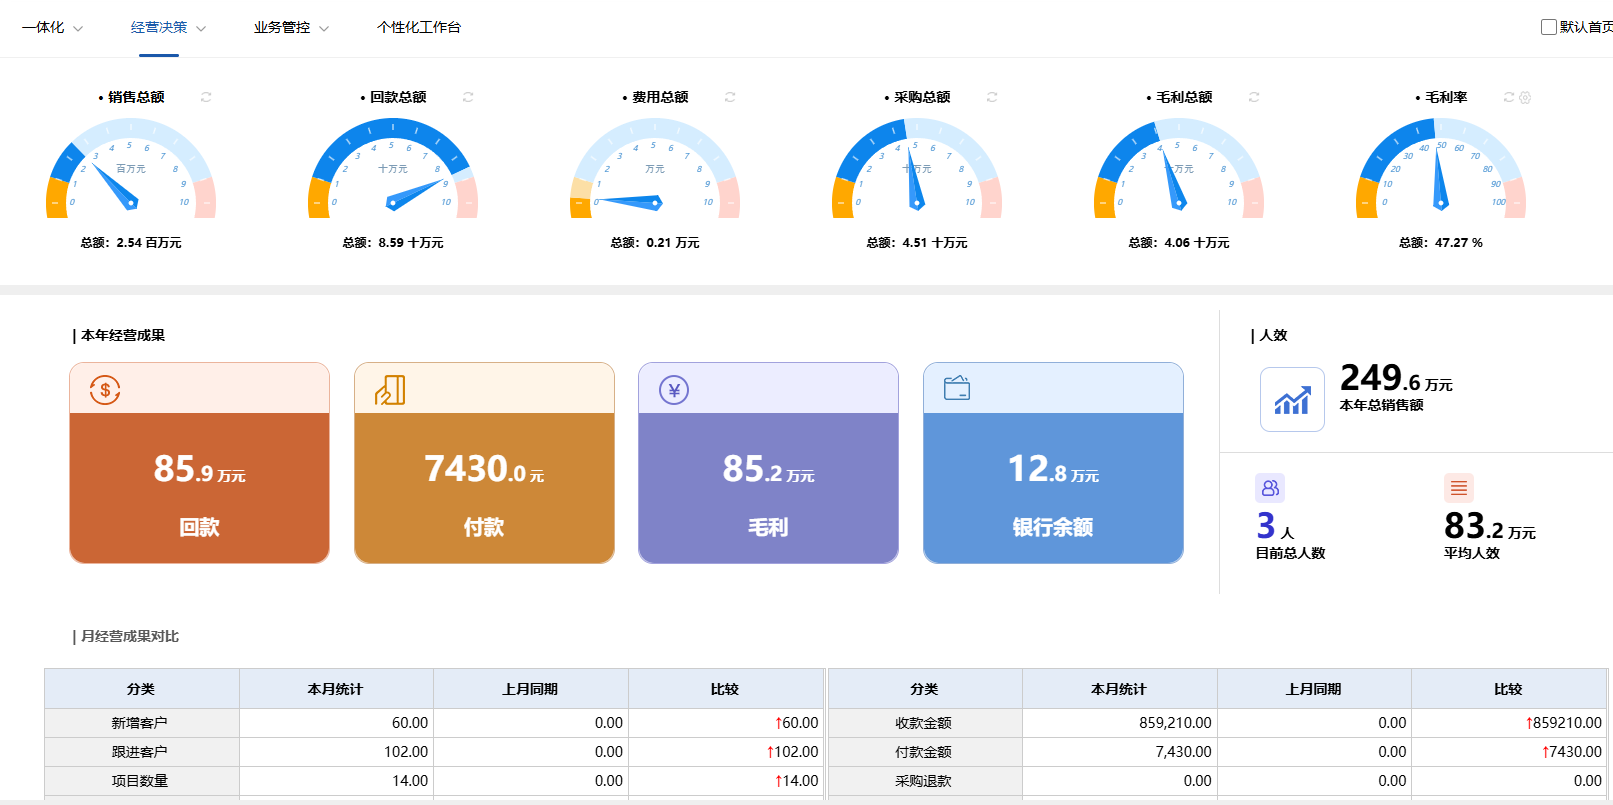Click the 平均人效 list icon
This screenshot has height=805, width=1613.
1459,488
